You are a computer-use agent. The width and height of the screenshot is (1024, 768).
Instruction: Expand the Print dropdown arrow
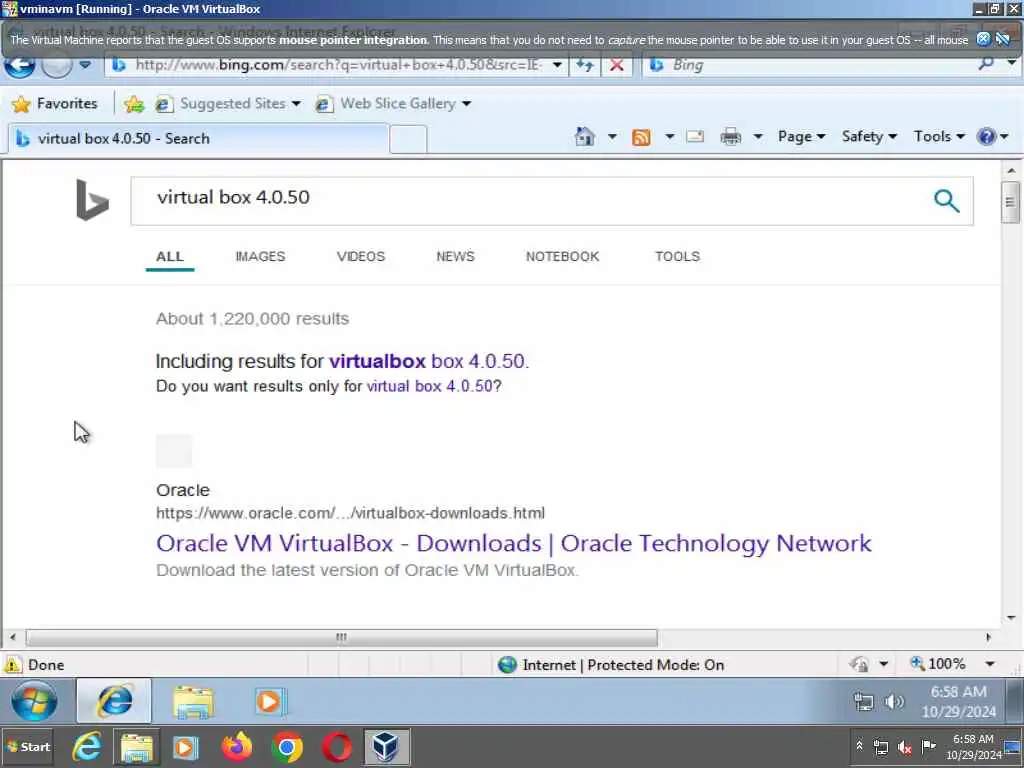[758, 136]
